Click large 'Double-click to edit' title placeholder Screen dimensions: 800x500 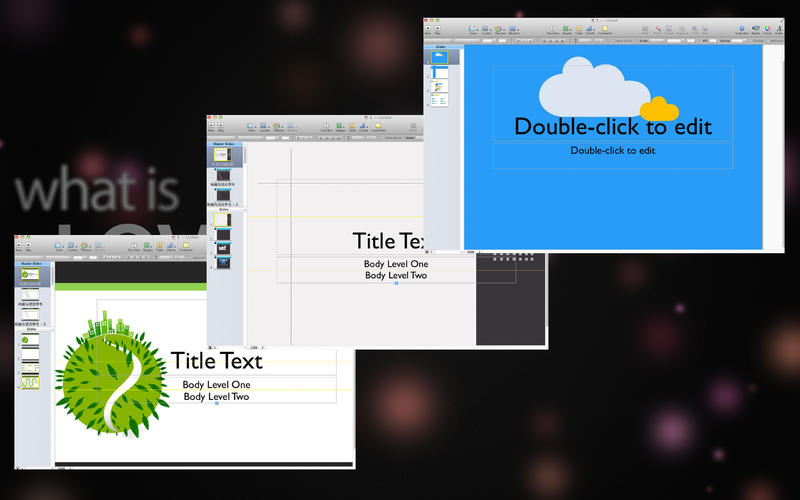[x=613, y=127]
